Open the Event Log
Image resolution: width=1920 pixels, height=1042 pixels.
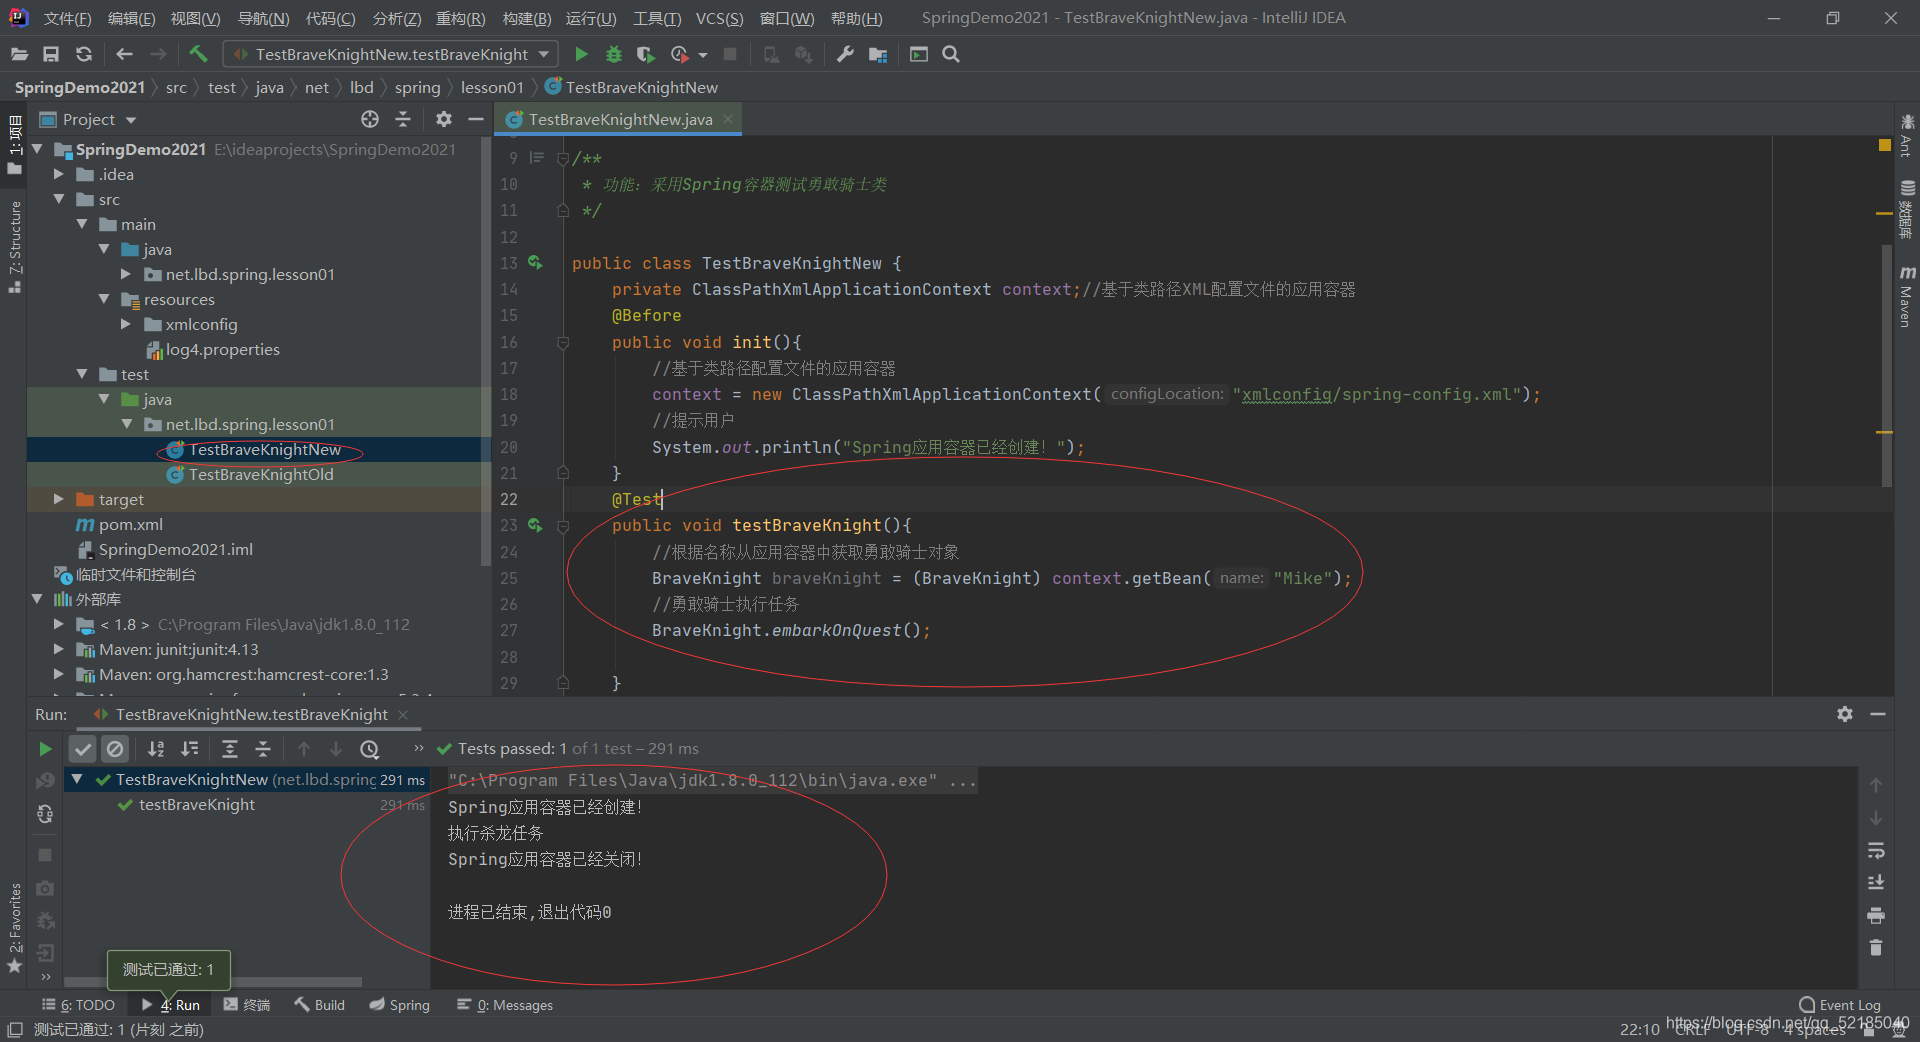pyautogui.click(x=1840, y=1005)
